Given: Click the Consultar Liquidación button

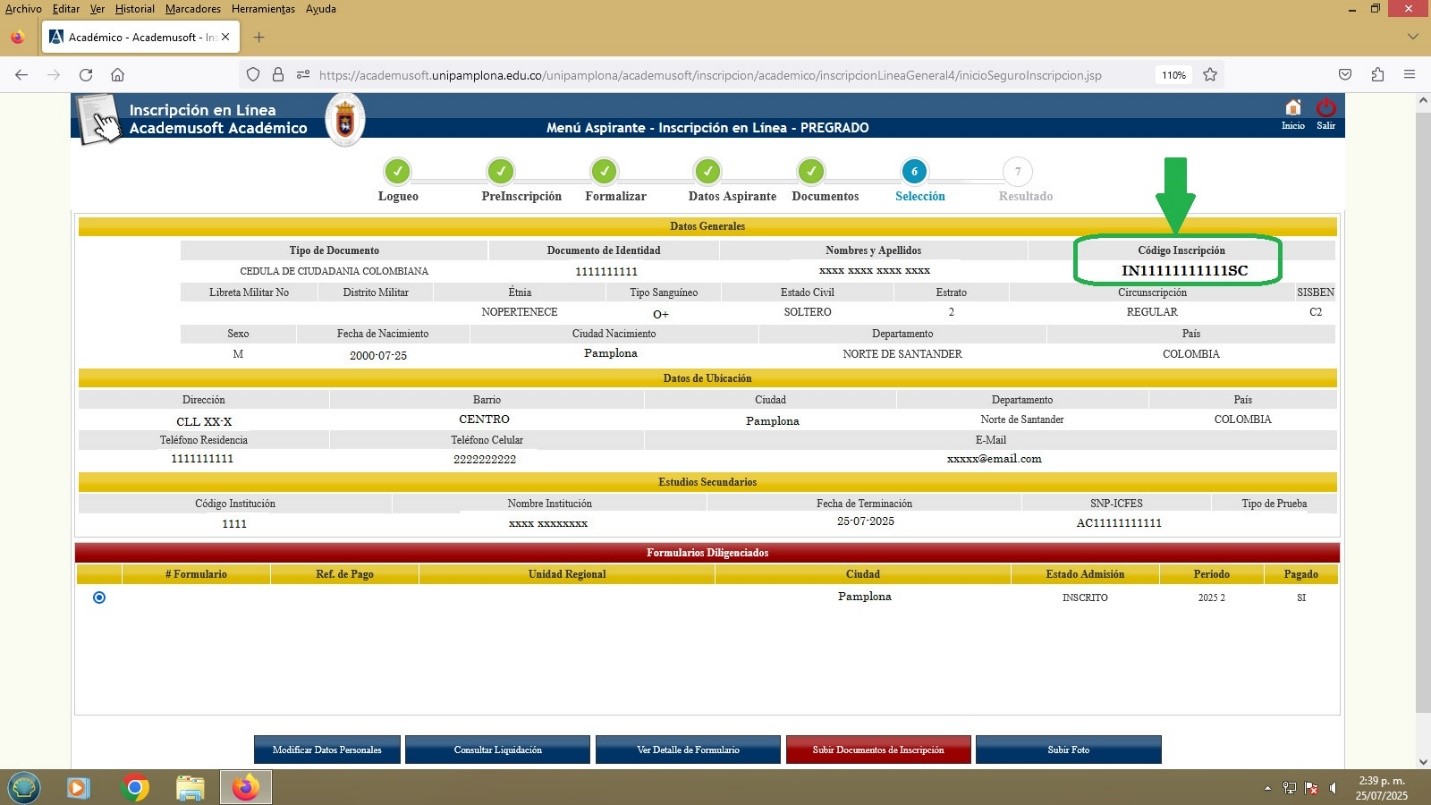Looking at the screenshot, I should coord(497,750).
